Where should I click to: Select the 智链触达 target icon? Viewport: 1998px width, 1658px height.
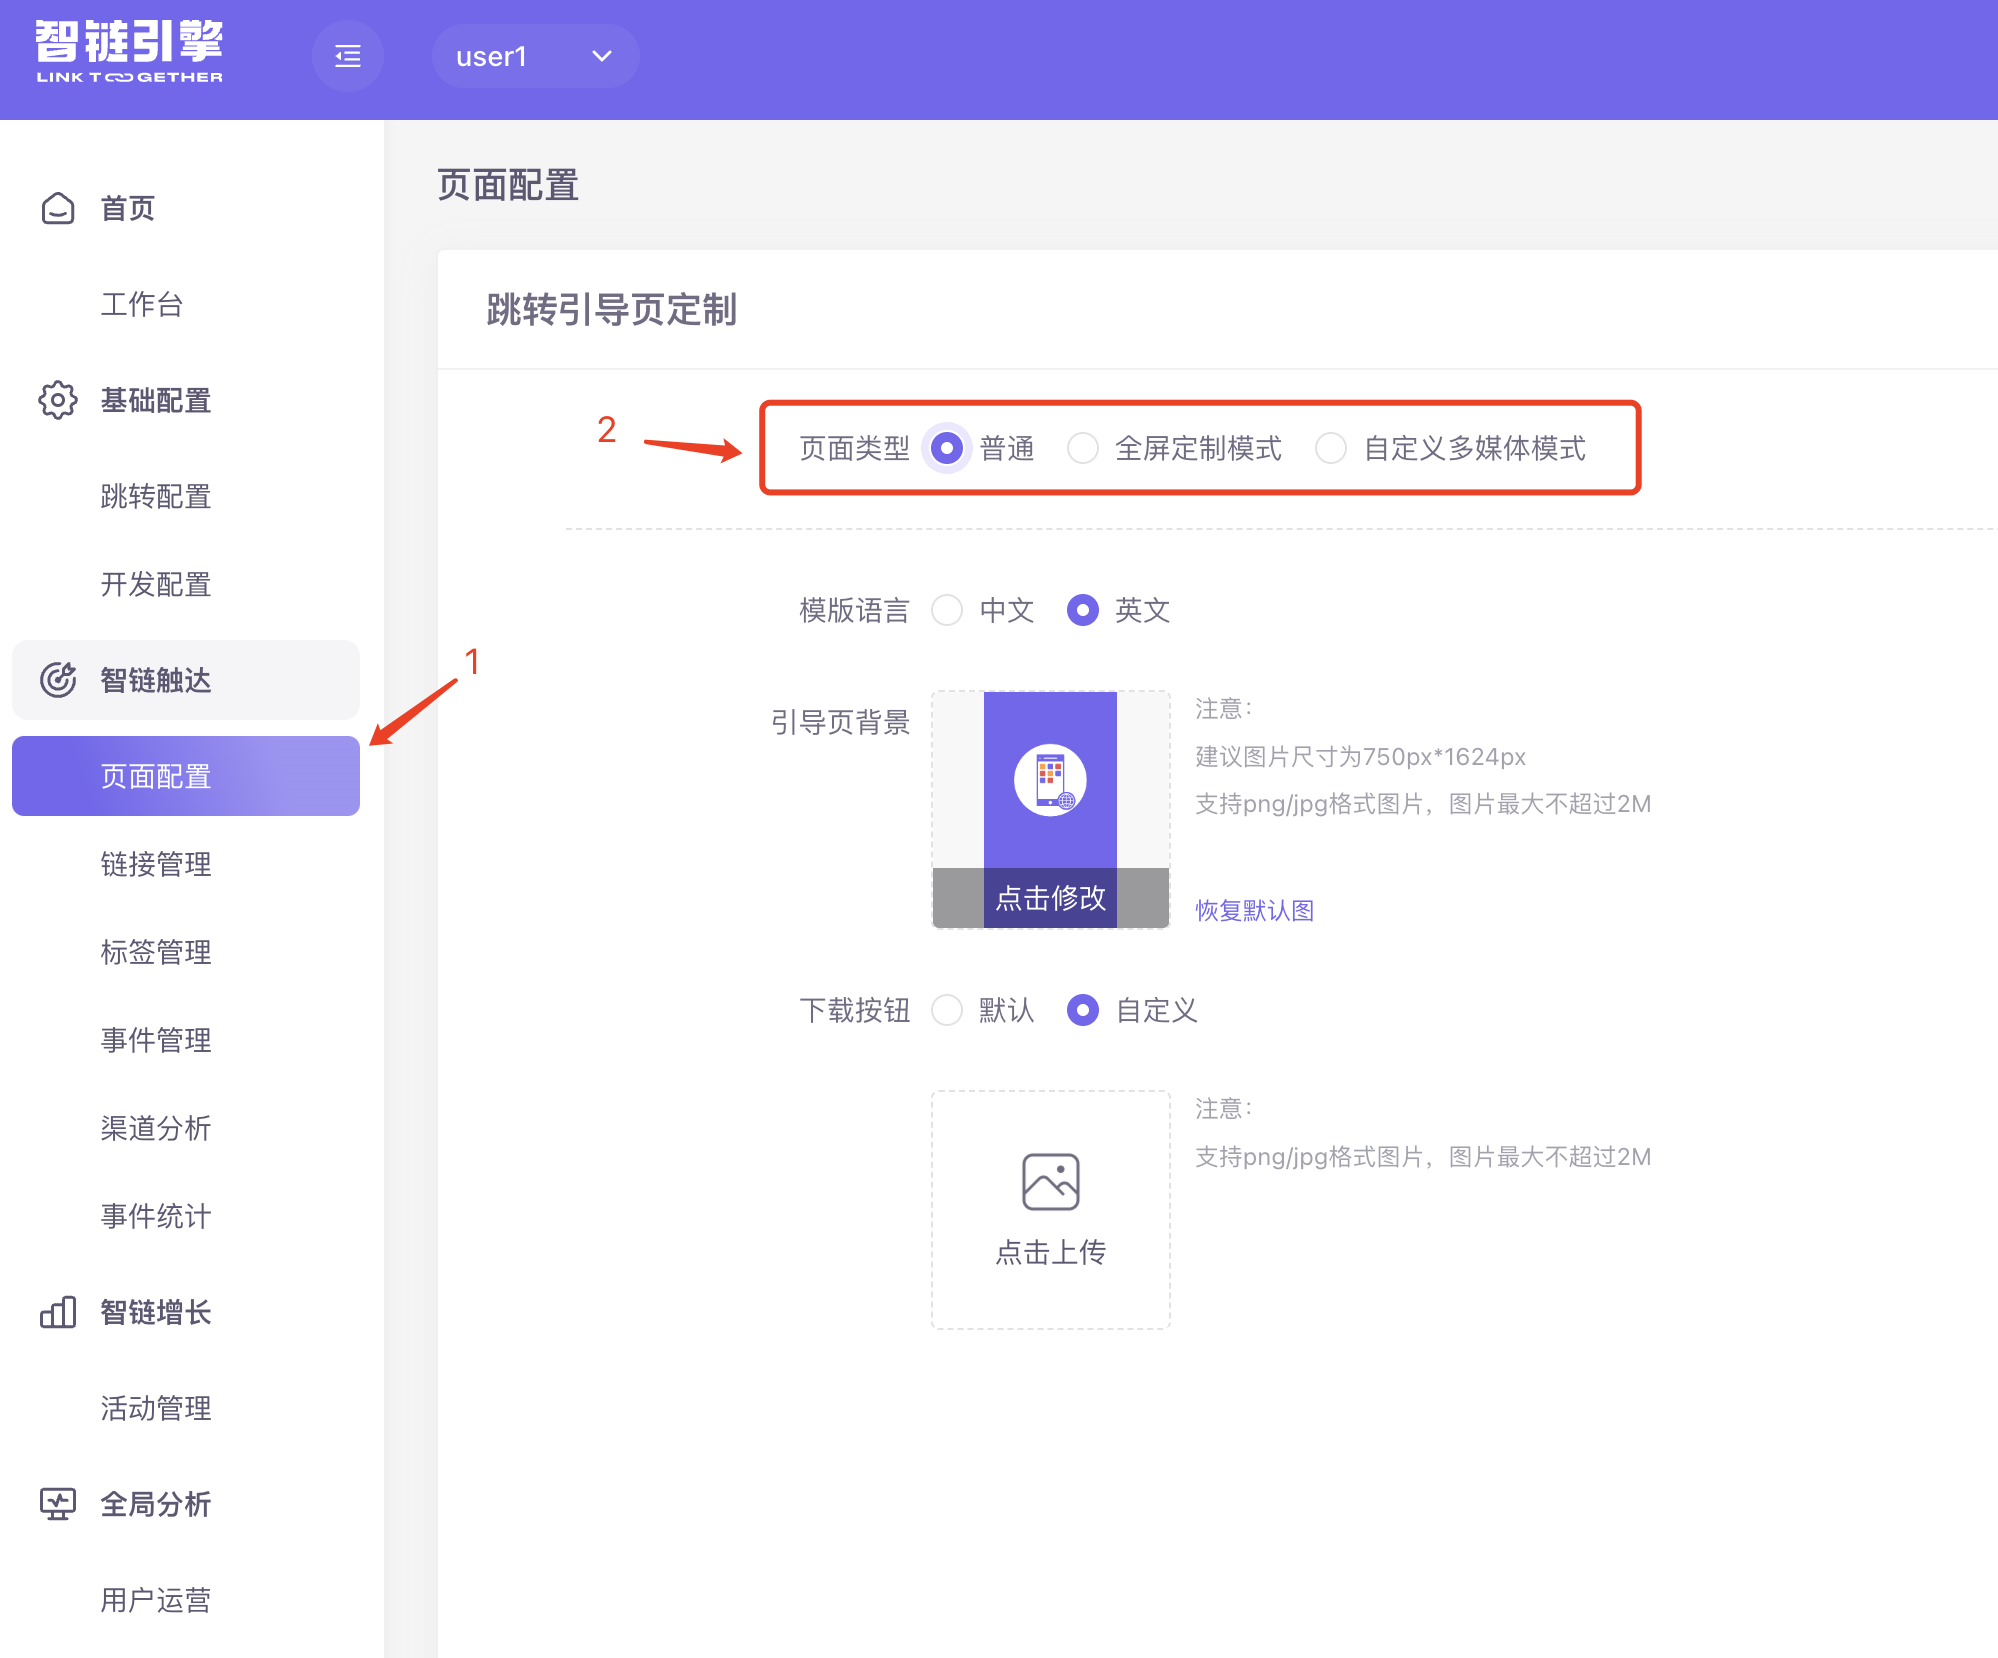57,679
